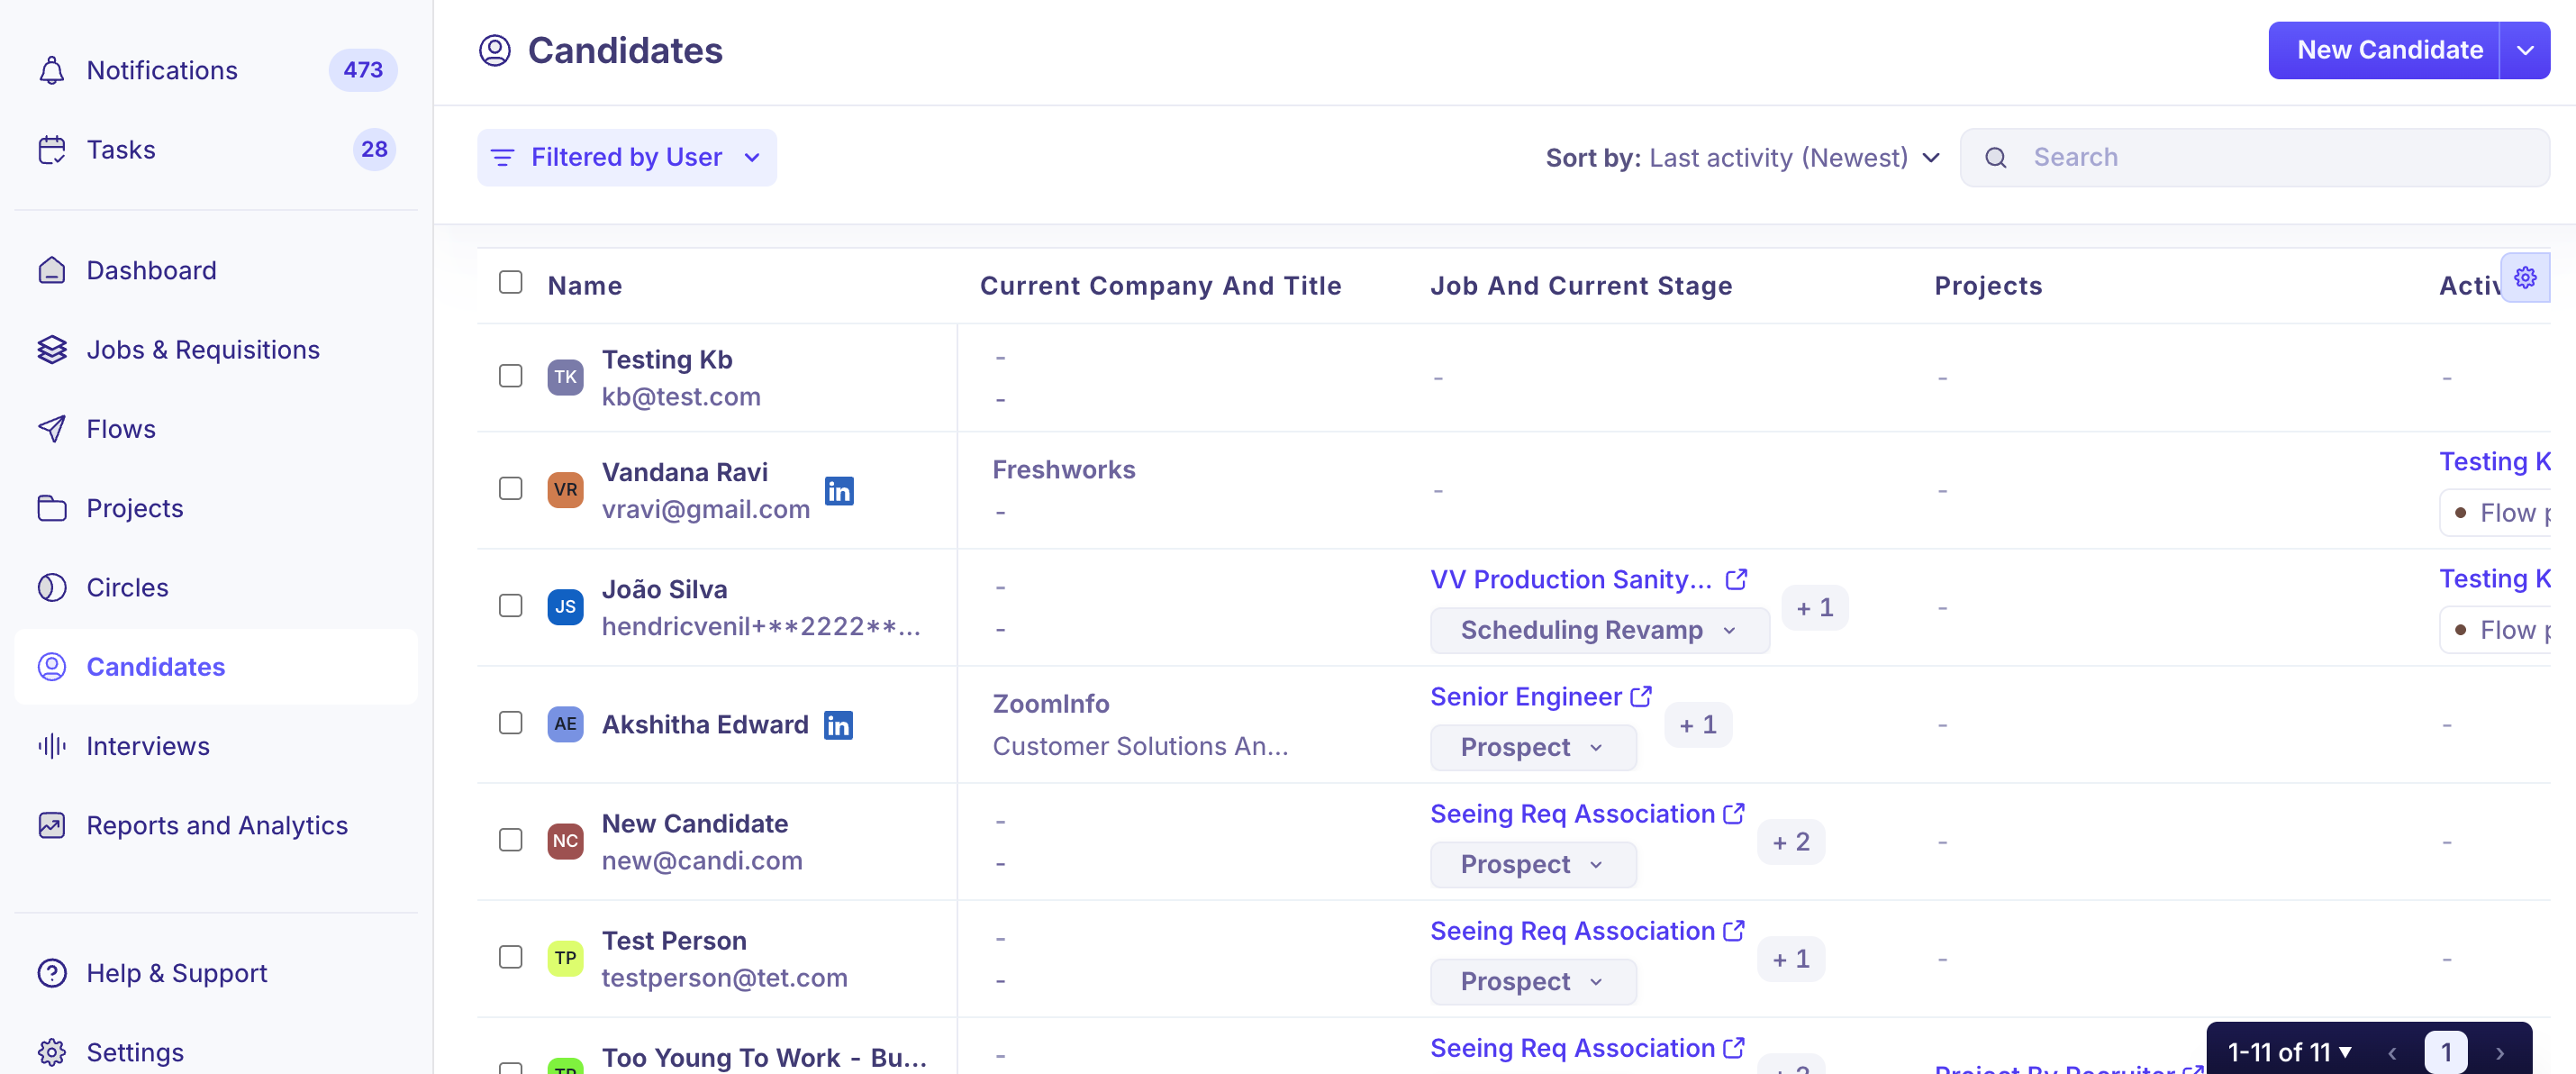Check the box for Testing Kb
2576x1074 pixels.
click(510, 375)
